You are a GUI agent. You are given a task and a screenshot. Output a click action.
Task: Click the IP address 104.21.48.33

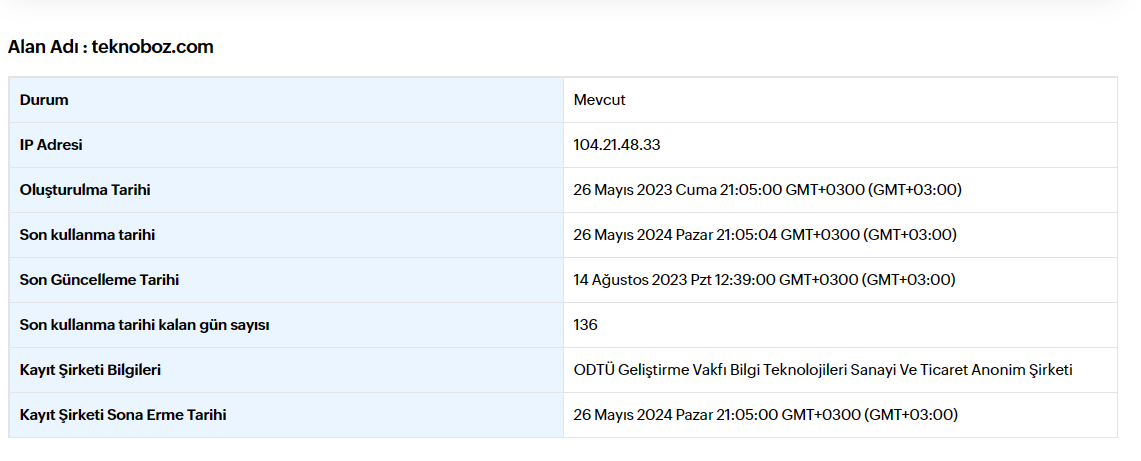point(617,145)
